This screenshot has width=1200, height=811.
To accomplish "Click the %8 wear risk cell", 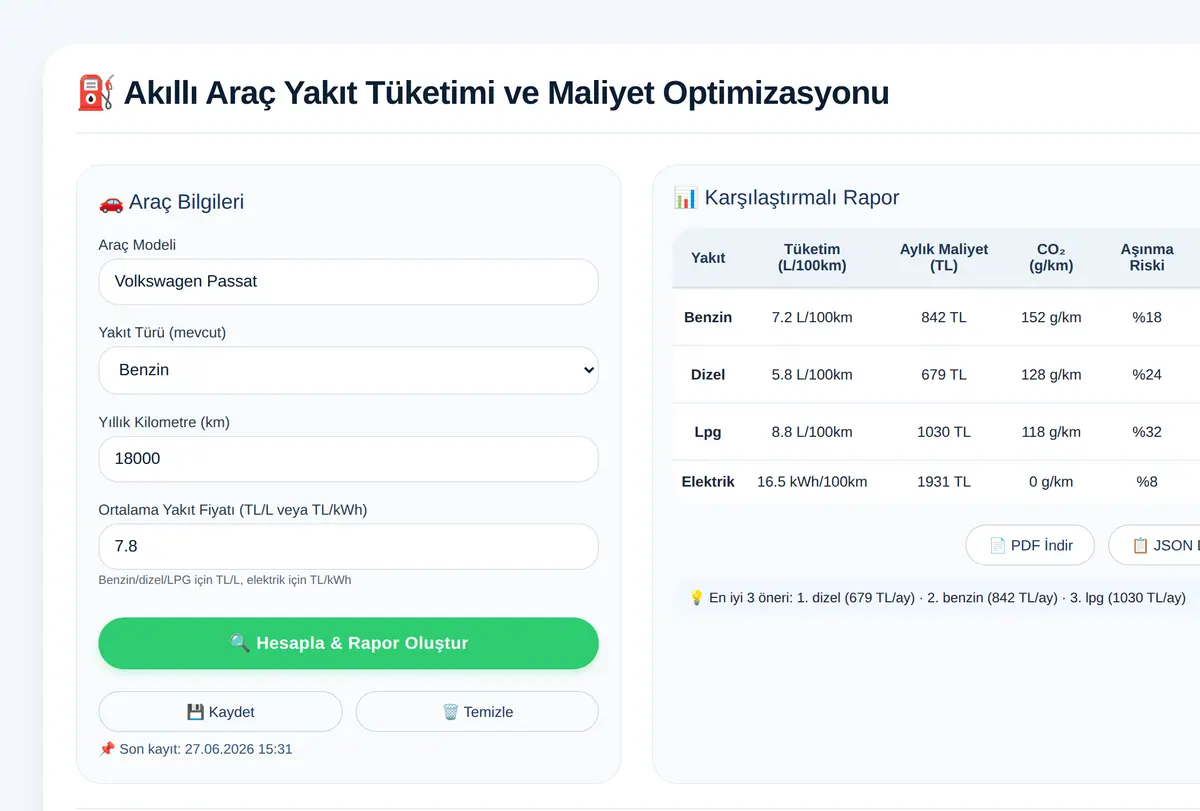I will pyautogui.click(x=1147, y=482).
